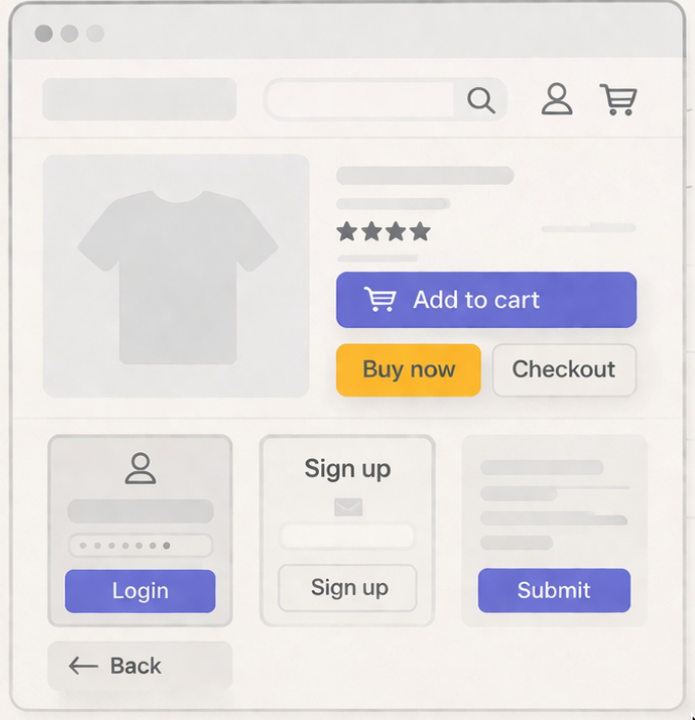695x720 pixels.
Task: Click the search magnifier icon
Action: point(481,100)
